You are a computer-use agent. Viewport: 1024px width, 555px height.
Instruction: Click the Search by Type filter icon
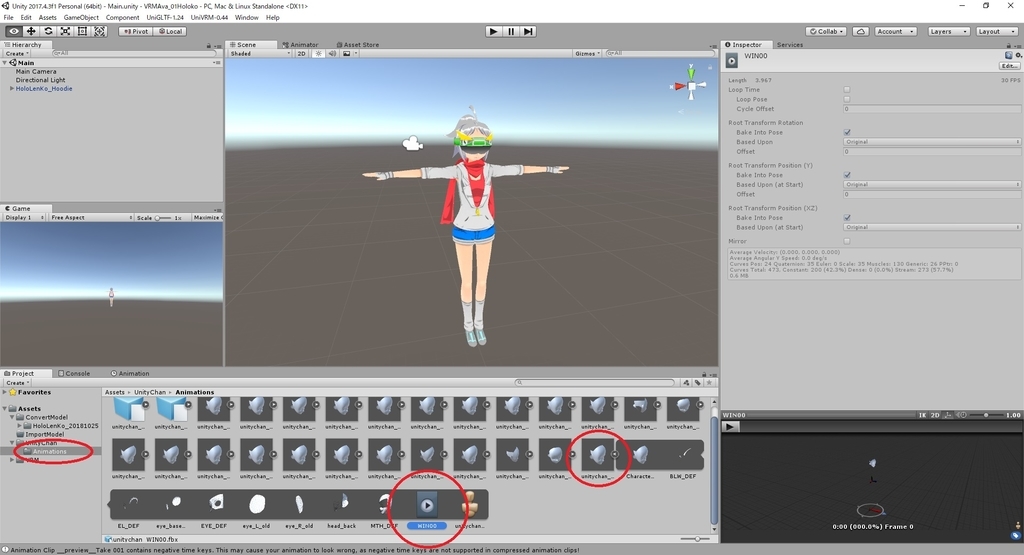tap(686, 383)
